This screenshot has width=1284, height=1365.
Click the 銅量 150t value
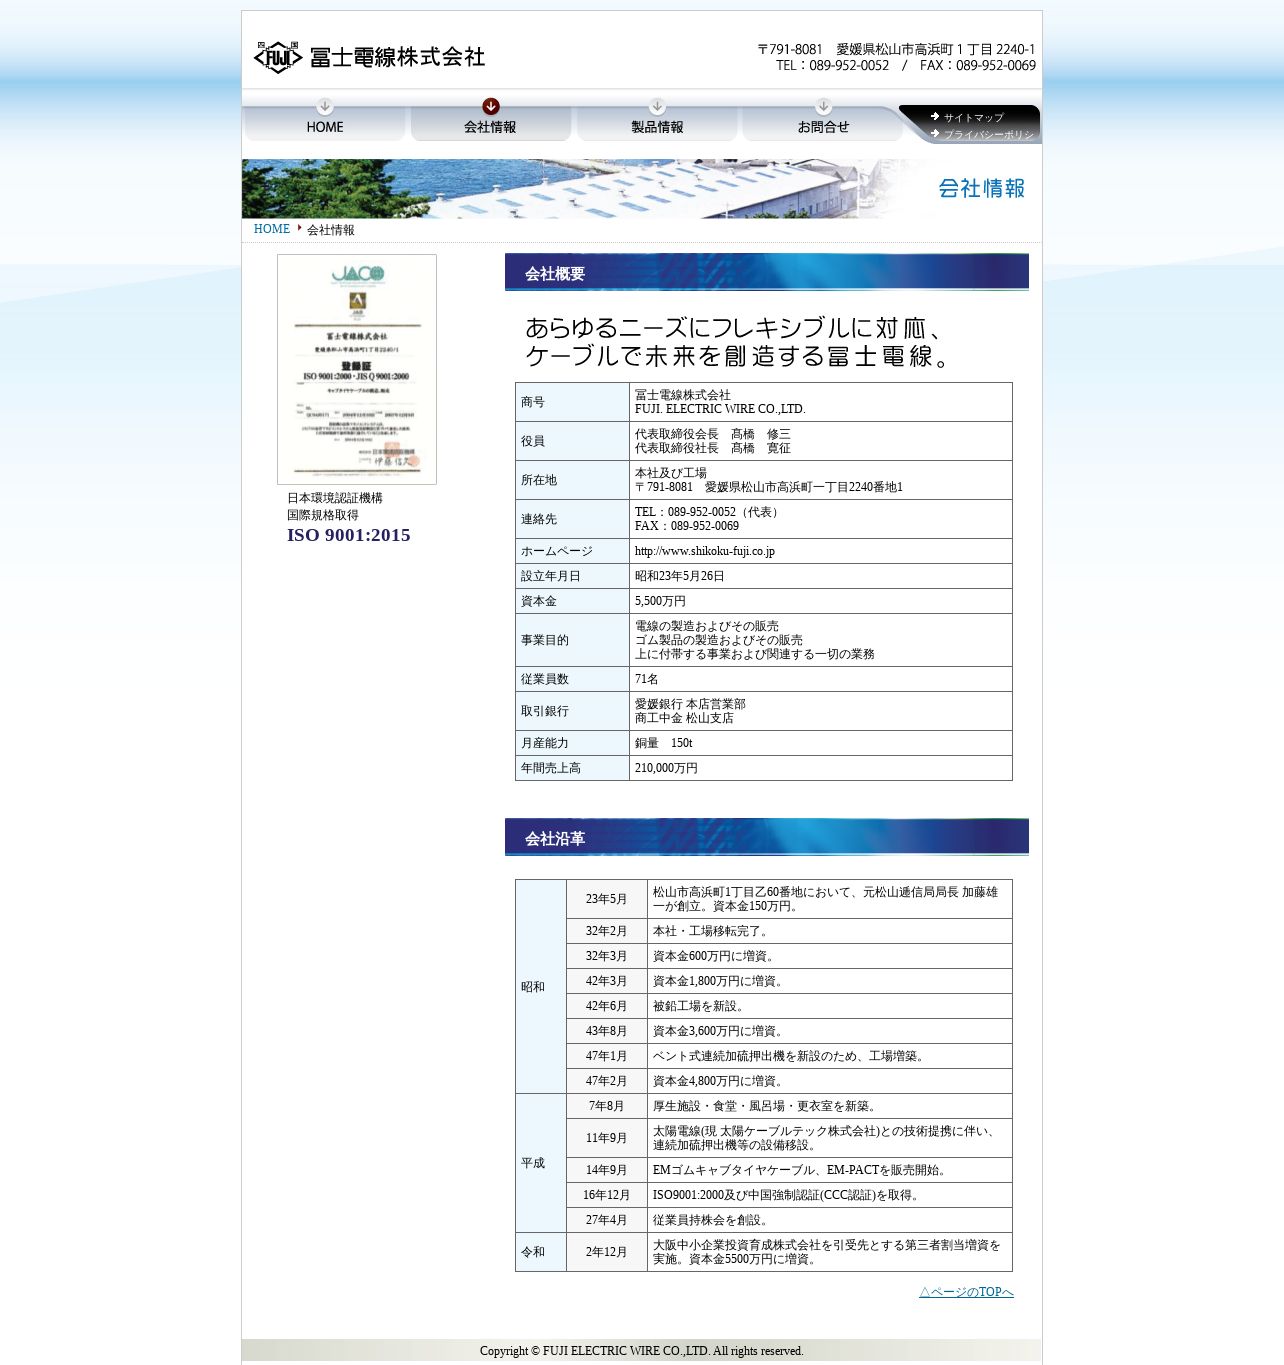coord(664,743)
